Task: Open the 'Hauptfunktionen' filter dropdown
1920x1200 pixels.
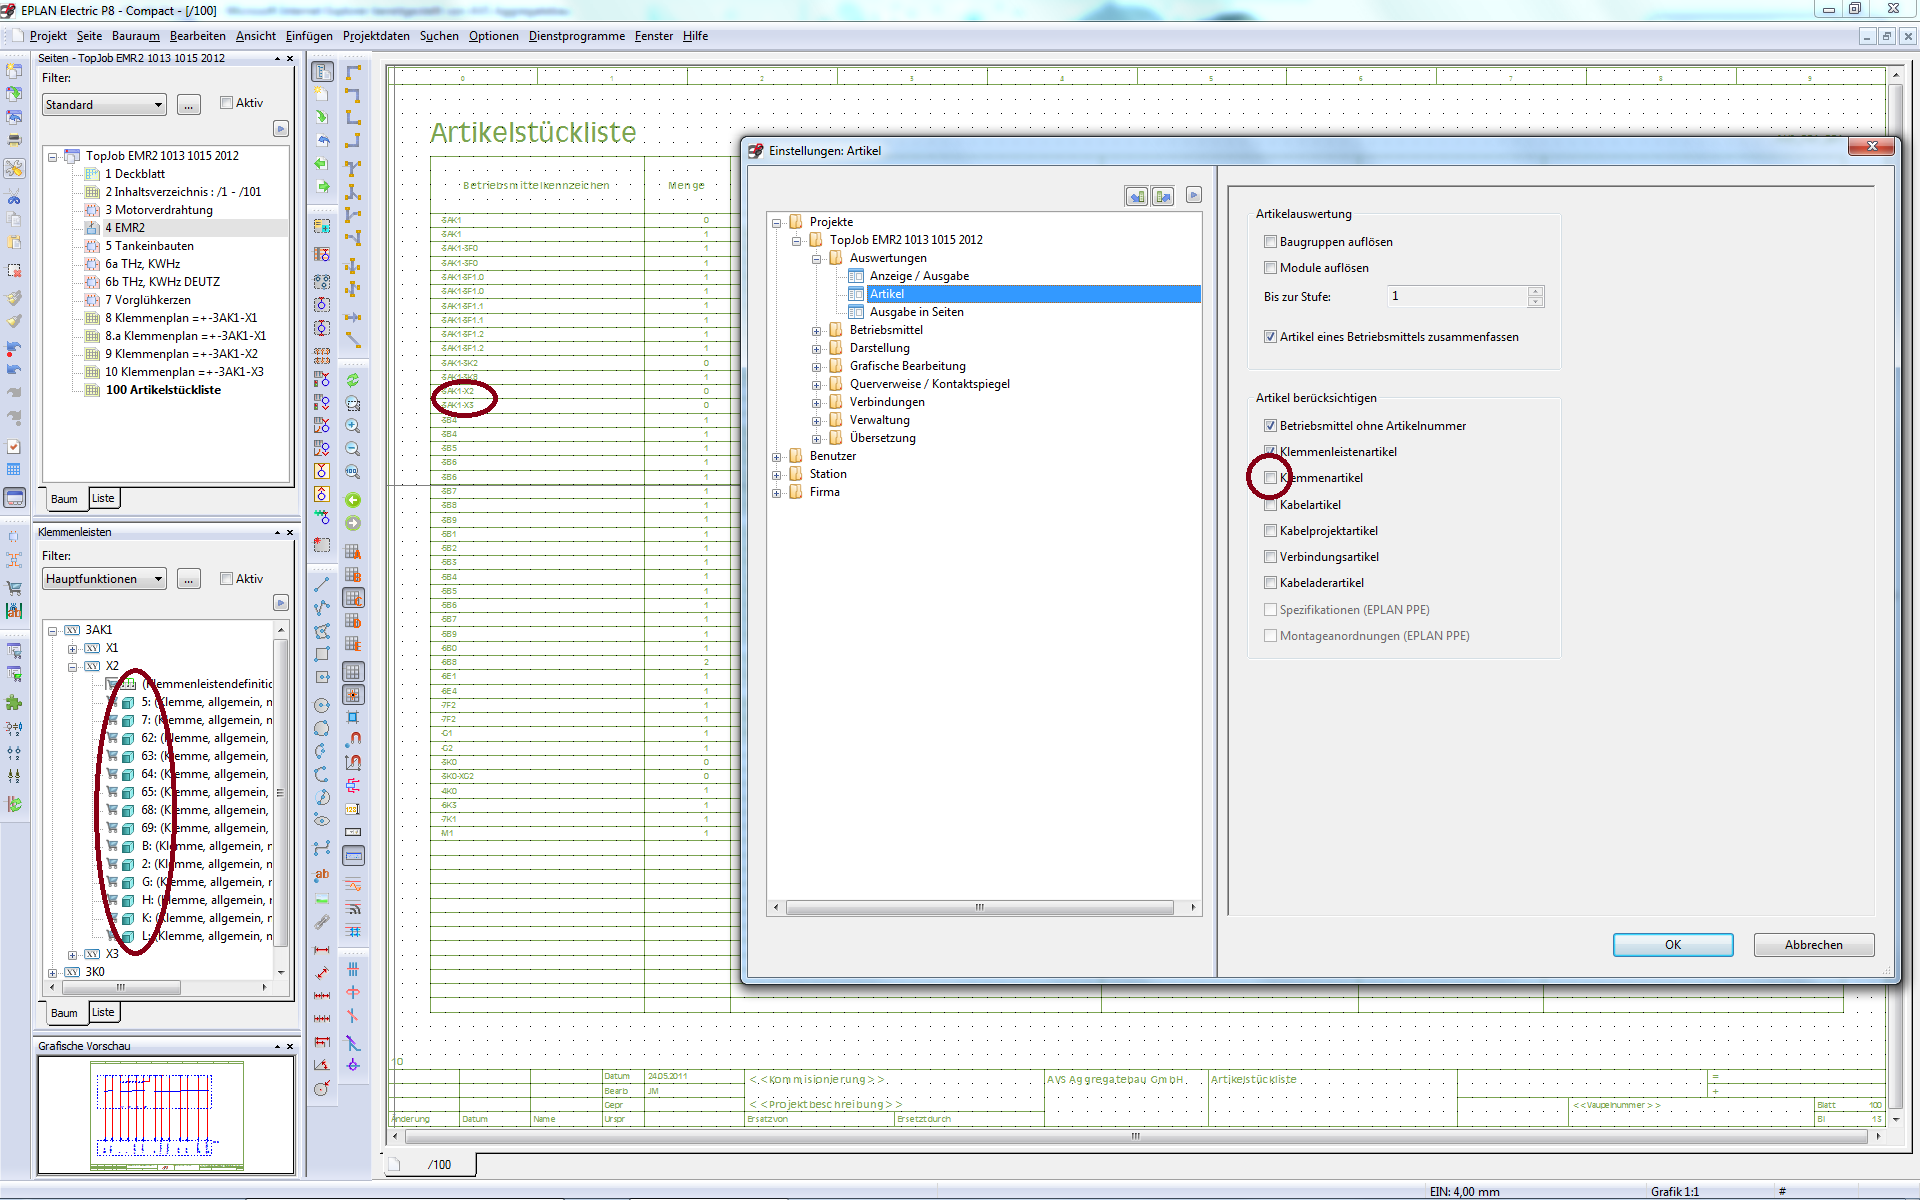Action: tap(104, 579)
